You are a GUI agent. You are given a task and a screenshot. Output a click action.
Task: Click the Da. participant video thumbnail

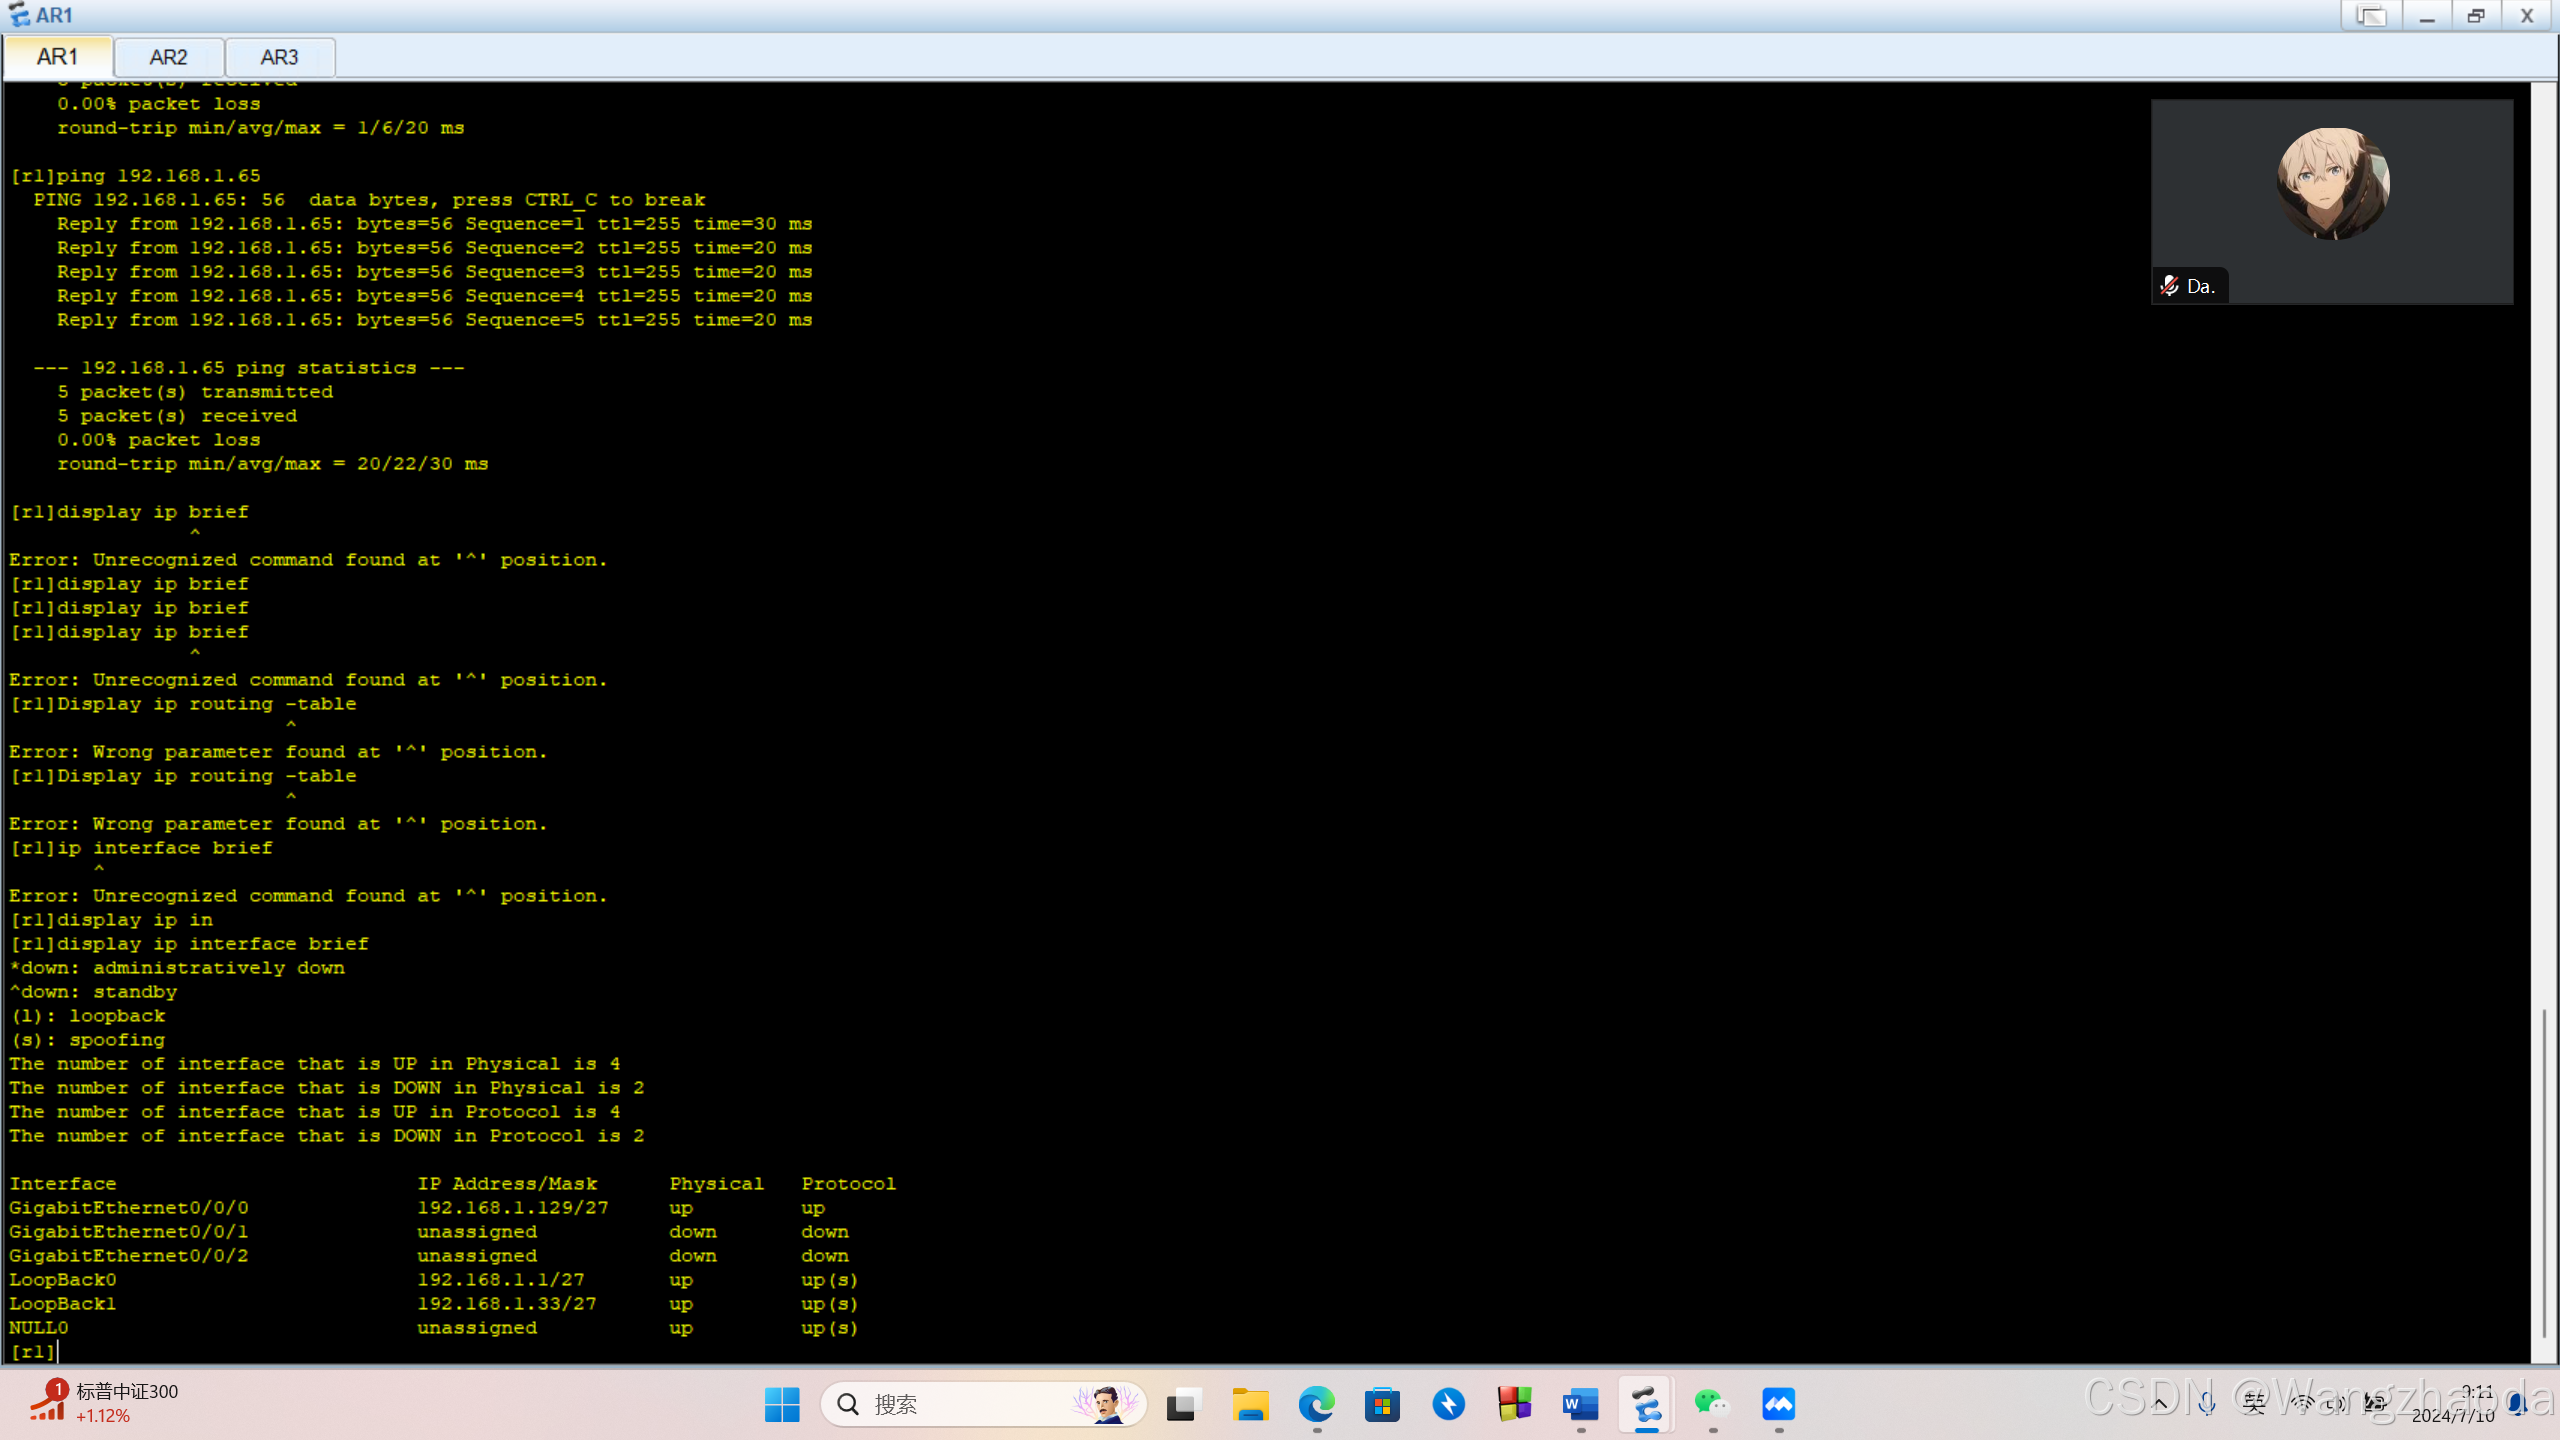[2331, 200]
